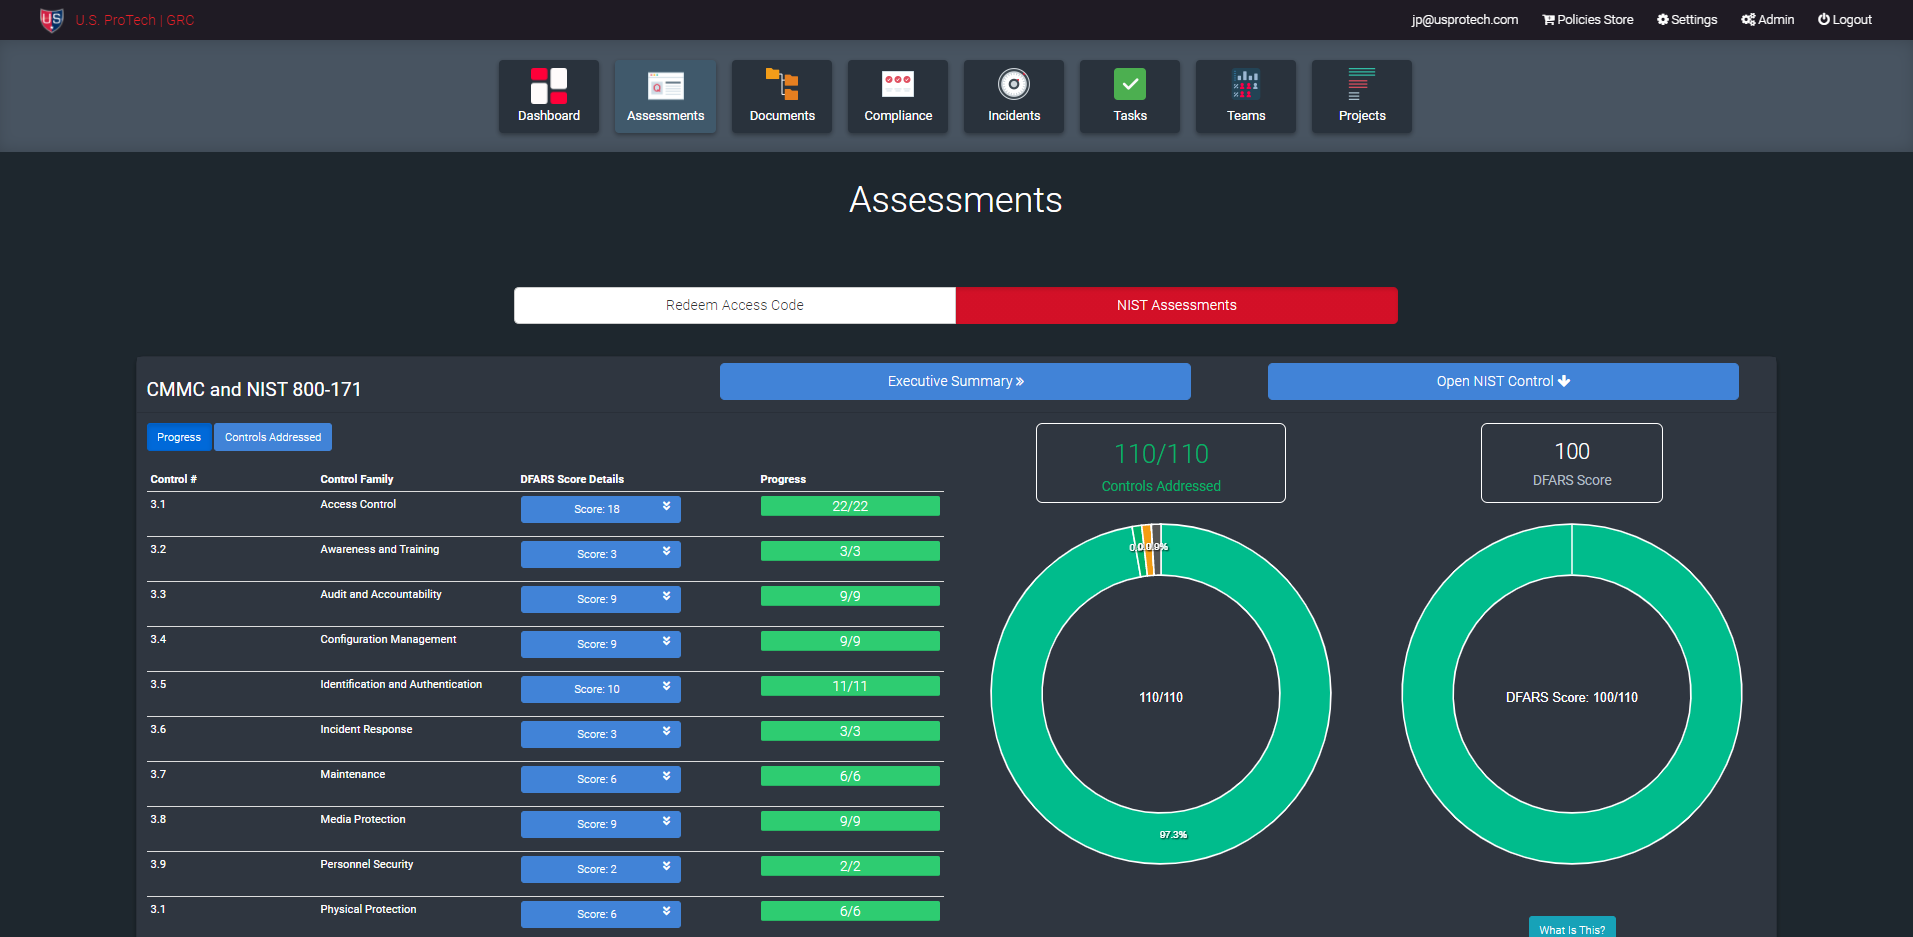
Task: Switch to the Controls Addressed tab
Action: pos(273,437)
